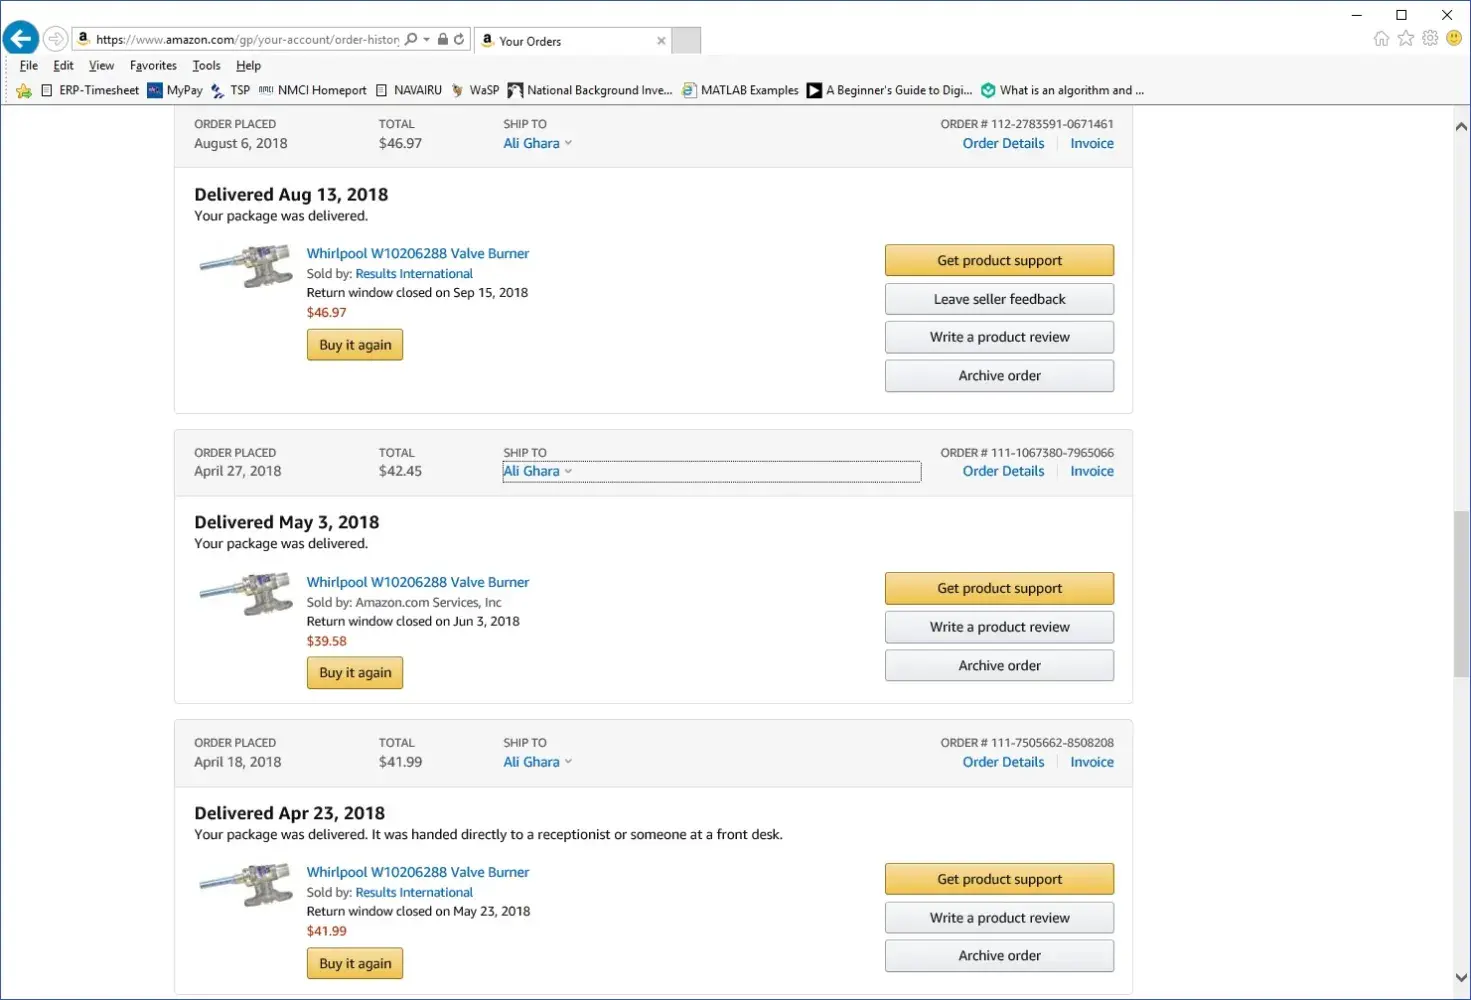Viewport: 1471px width, 1000px height.
Task: Click the smiley feedback icon
Action: pos(1454,39)
